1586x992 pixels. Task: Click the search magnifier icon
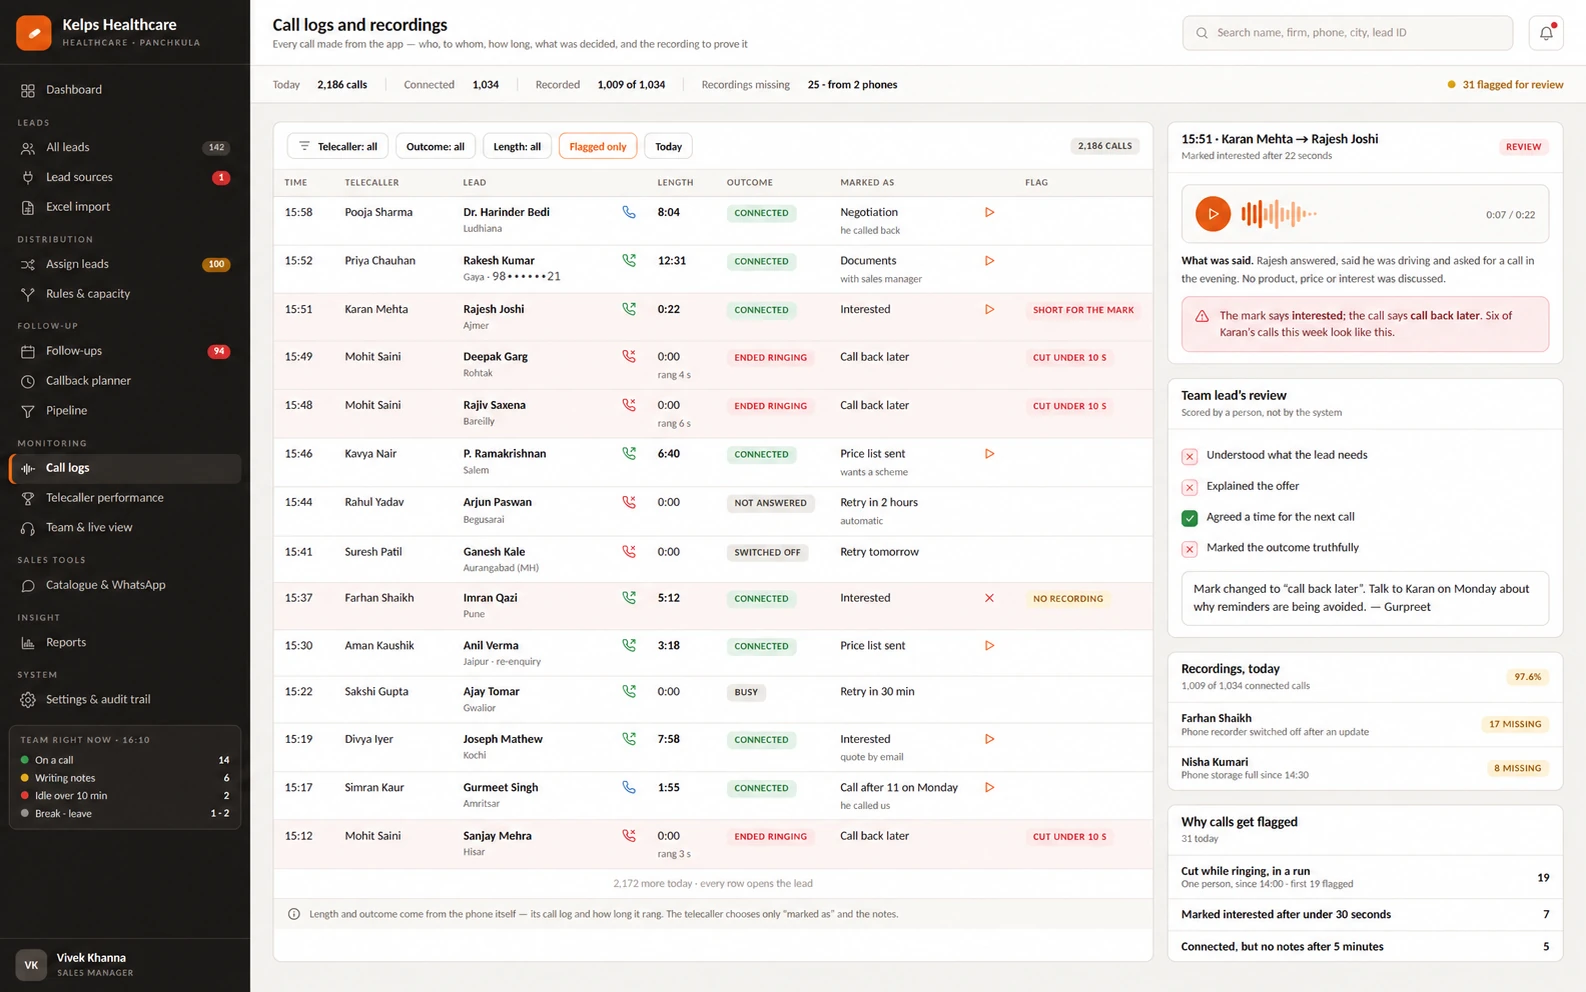pyautogui.click(x=1202, y=33)
